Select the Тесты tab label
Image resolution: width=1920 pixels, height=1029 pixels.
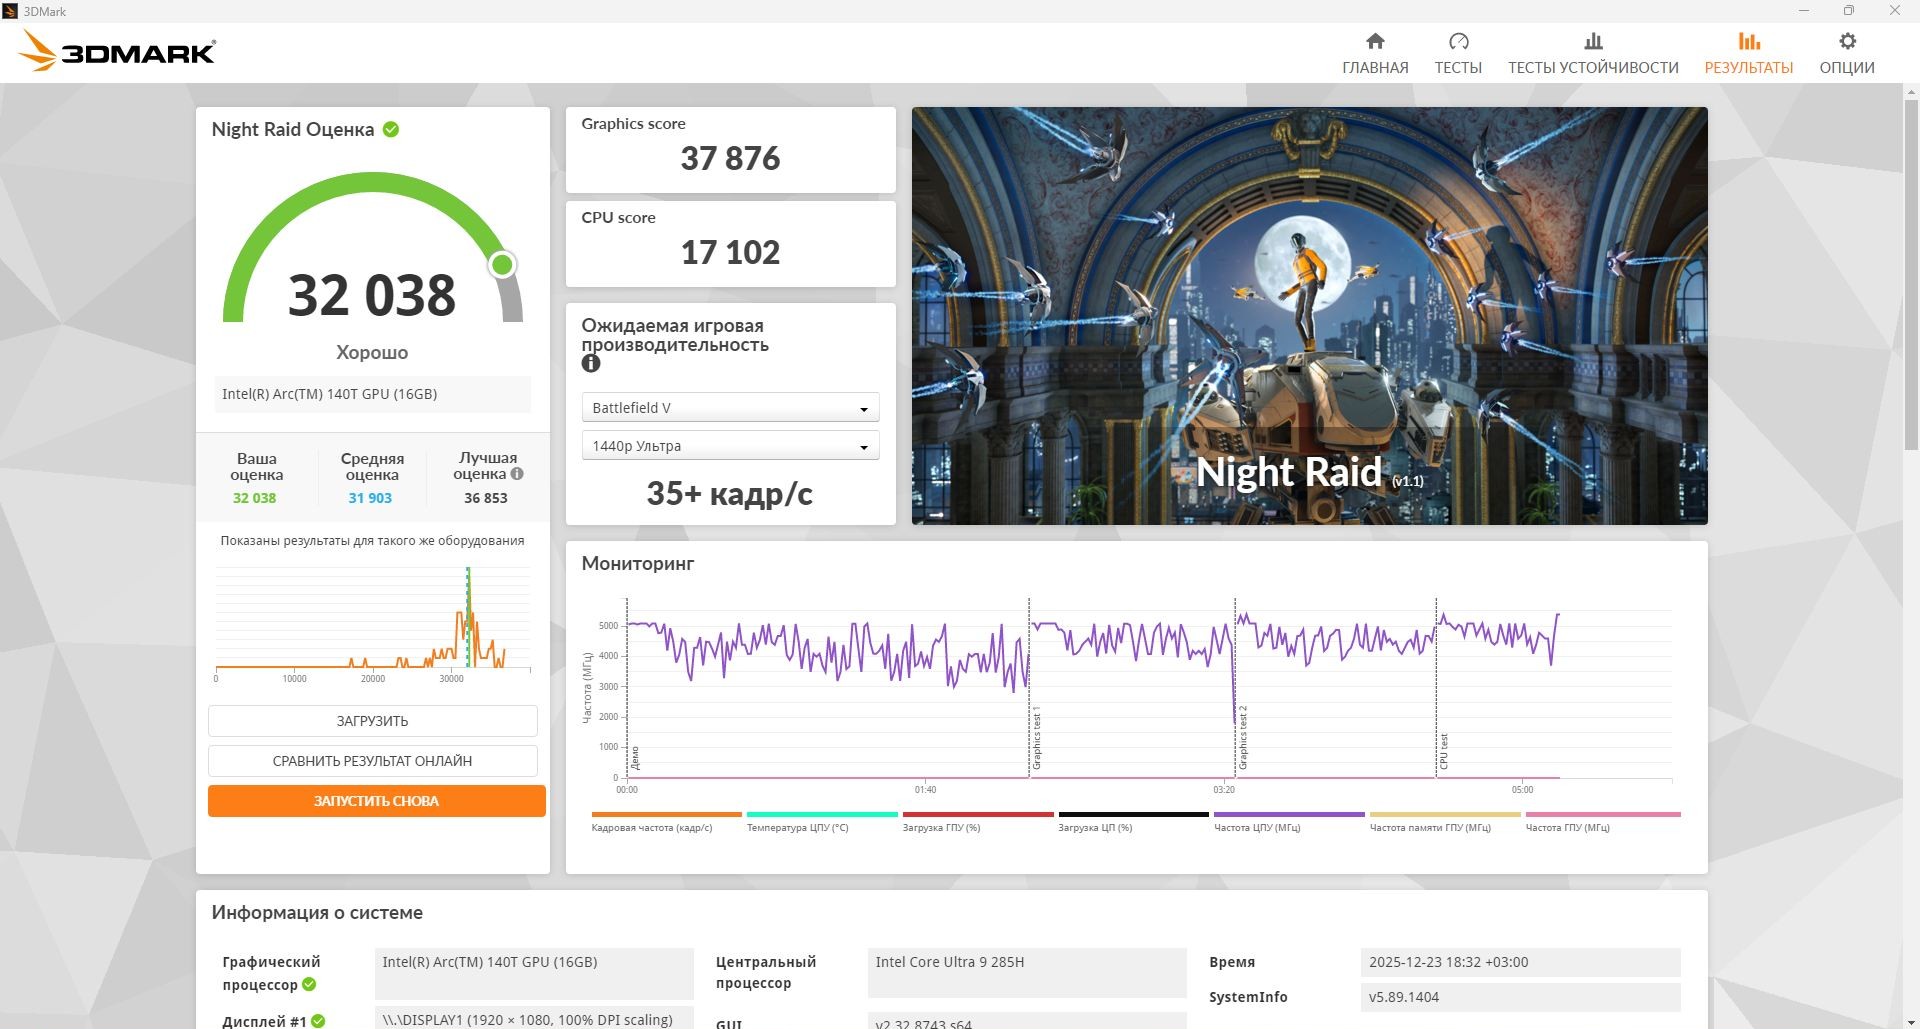pos(1458,68)
